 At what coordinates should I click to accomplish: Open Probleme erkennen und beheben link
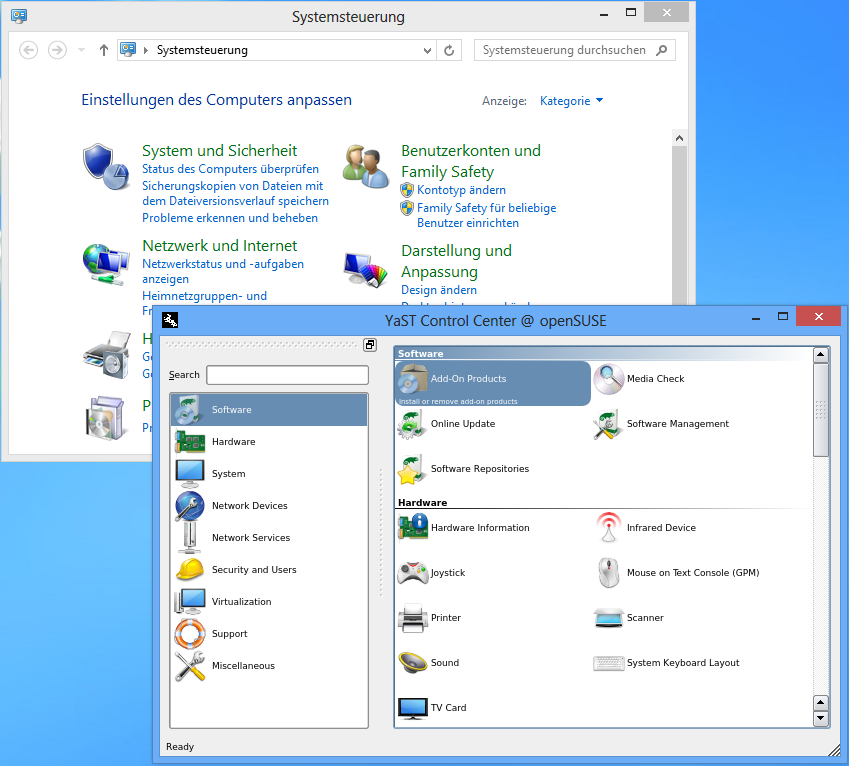230,218
